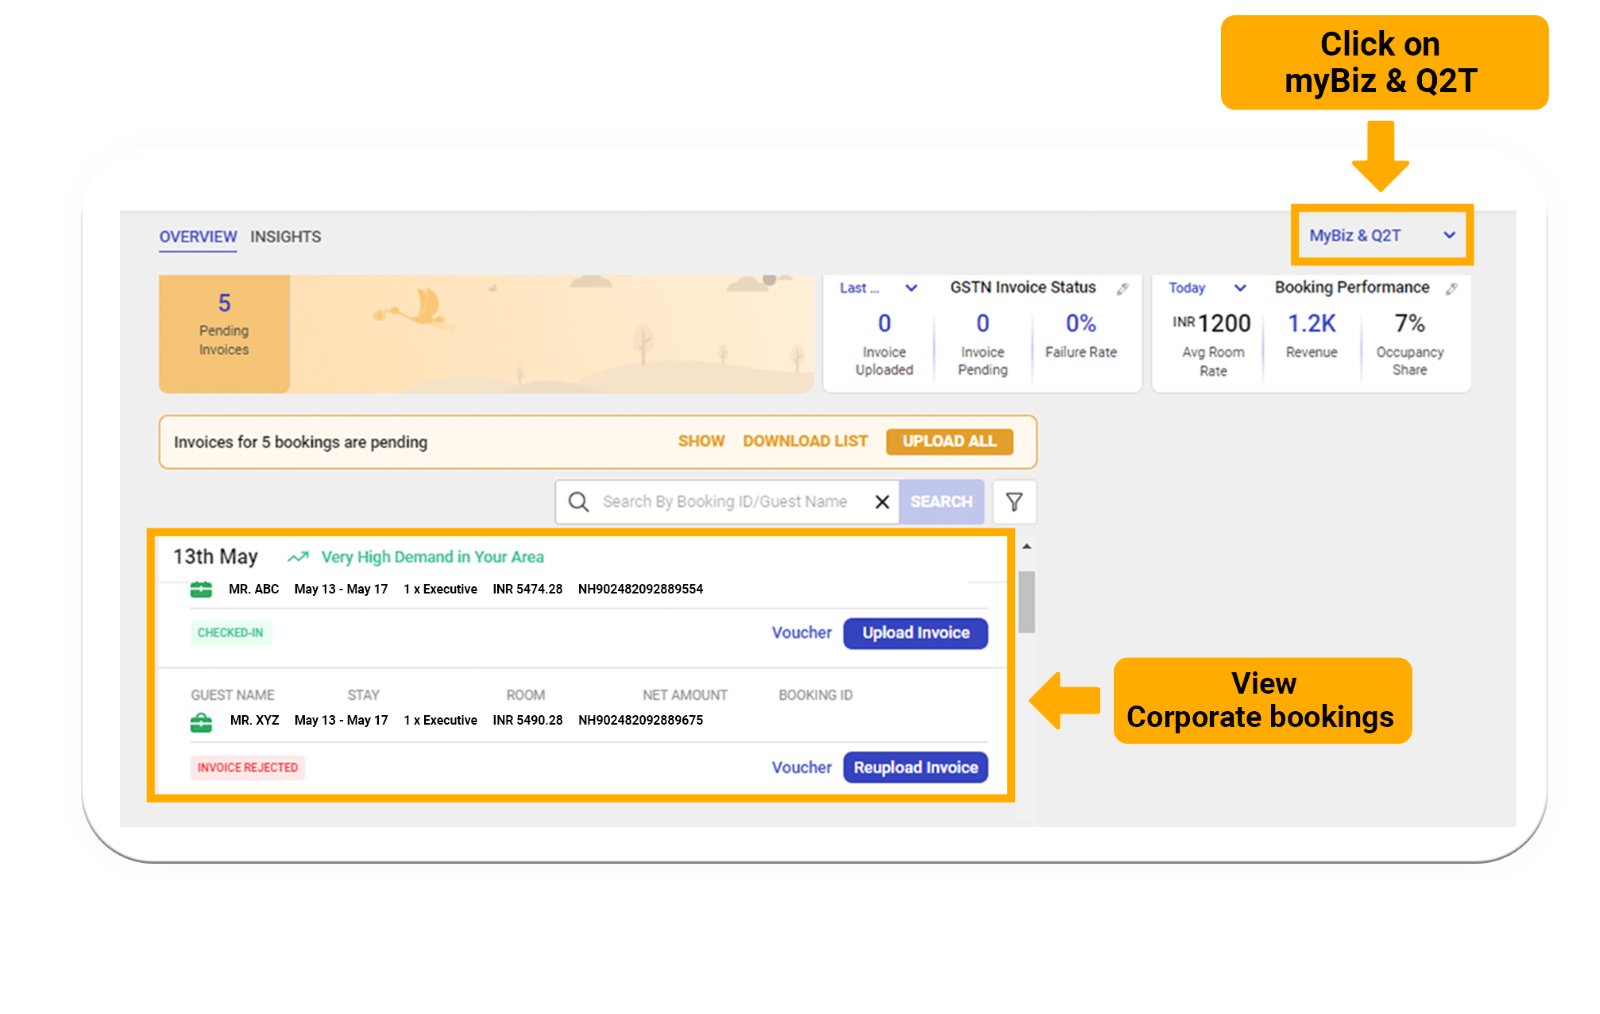Expand the date dropdown showing Last...
Viewport: 1600px width, 1014px height.
point(879,288)
